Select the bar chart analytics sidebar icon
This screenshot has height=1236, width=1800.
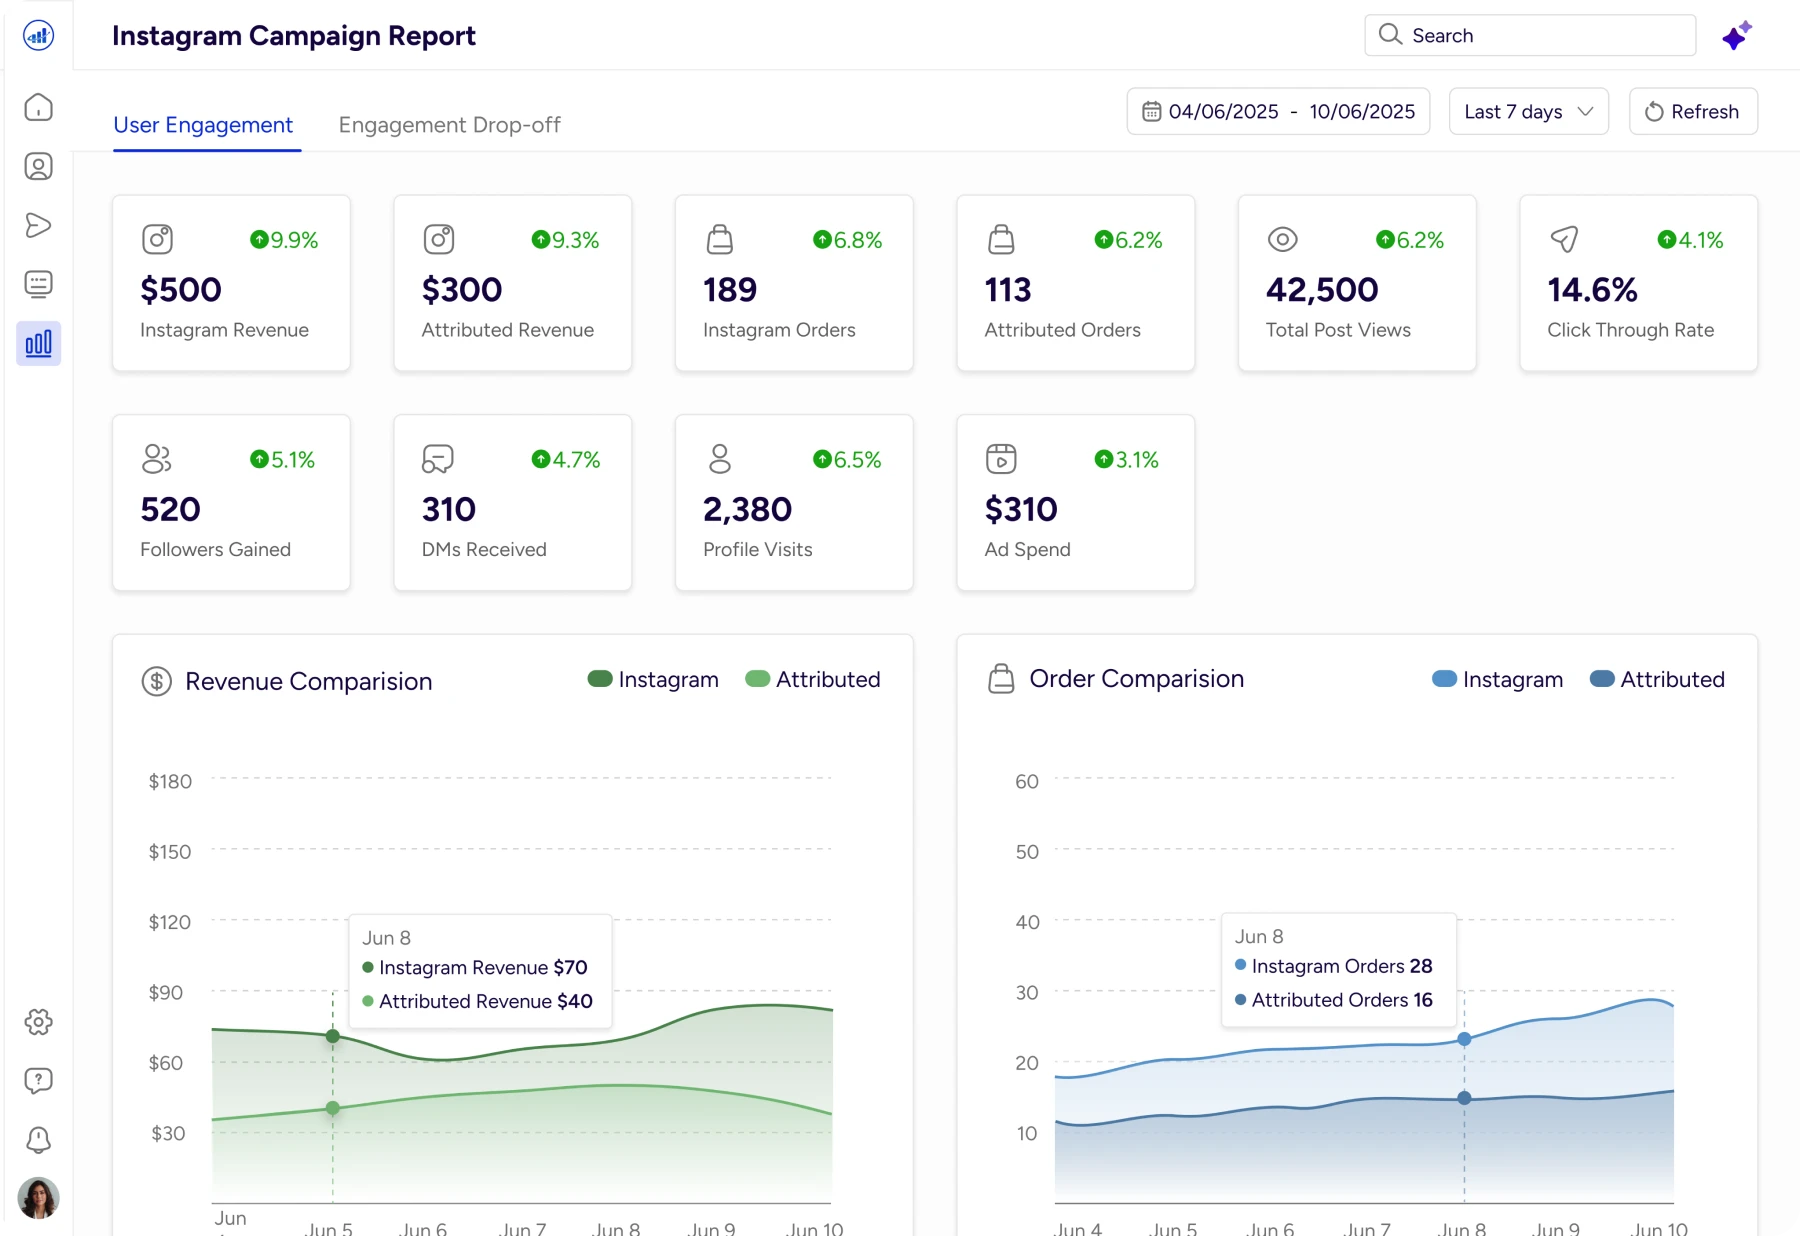(x=38, y=344)
